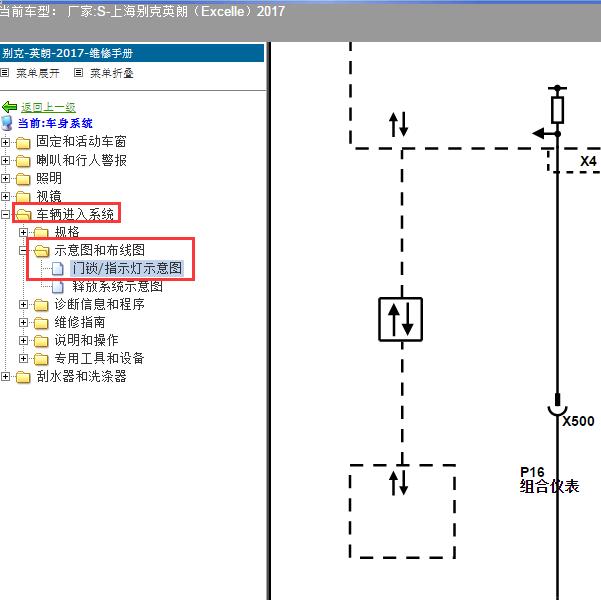
Task: Click the 视镜 folder icon
Action: click(23, 197)
